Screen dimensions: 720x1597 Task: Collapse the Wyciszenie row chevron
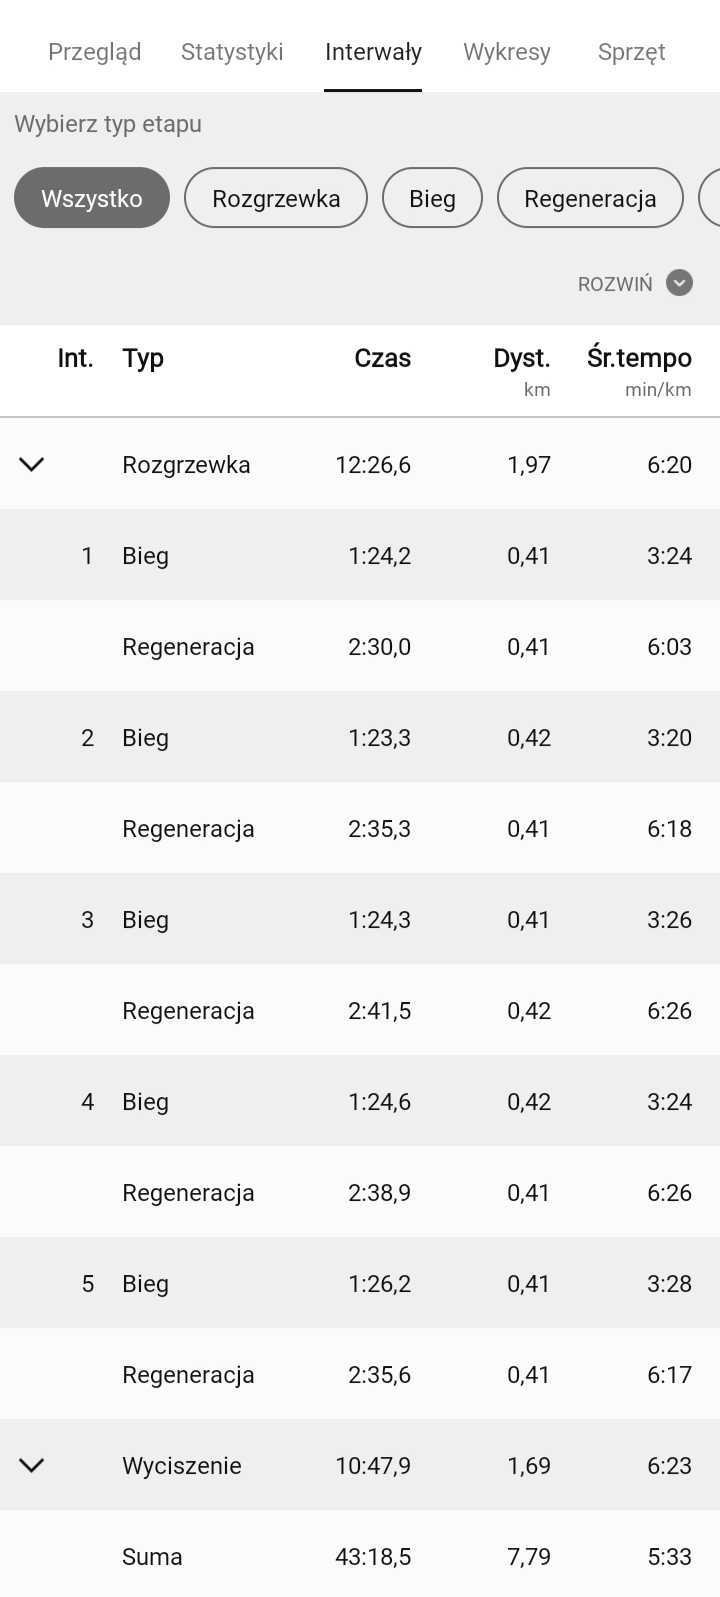coord(32,1465)
